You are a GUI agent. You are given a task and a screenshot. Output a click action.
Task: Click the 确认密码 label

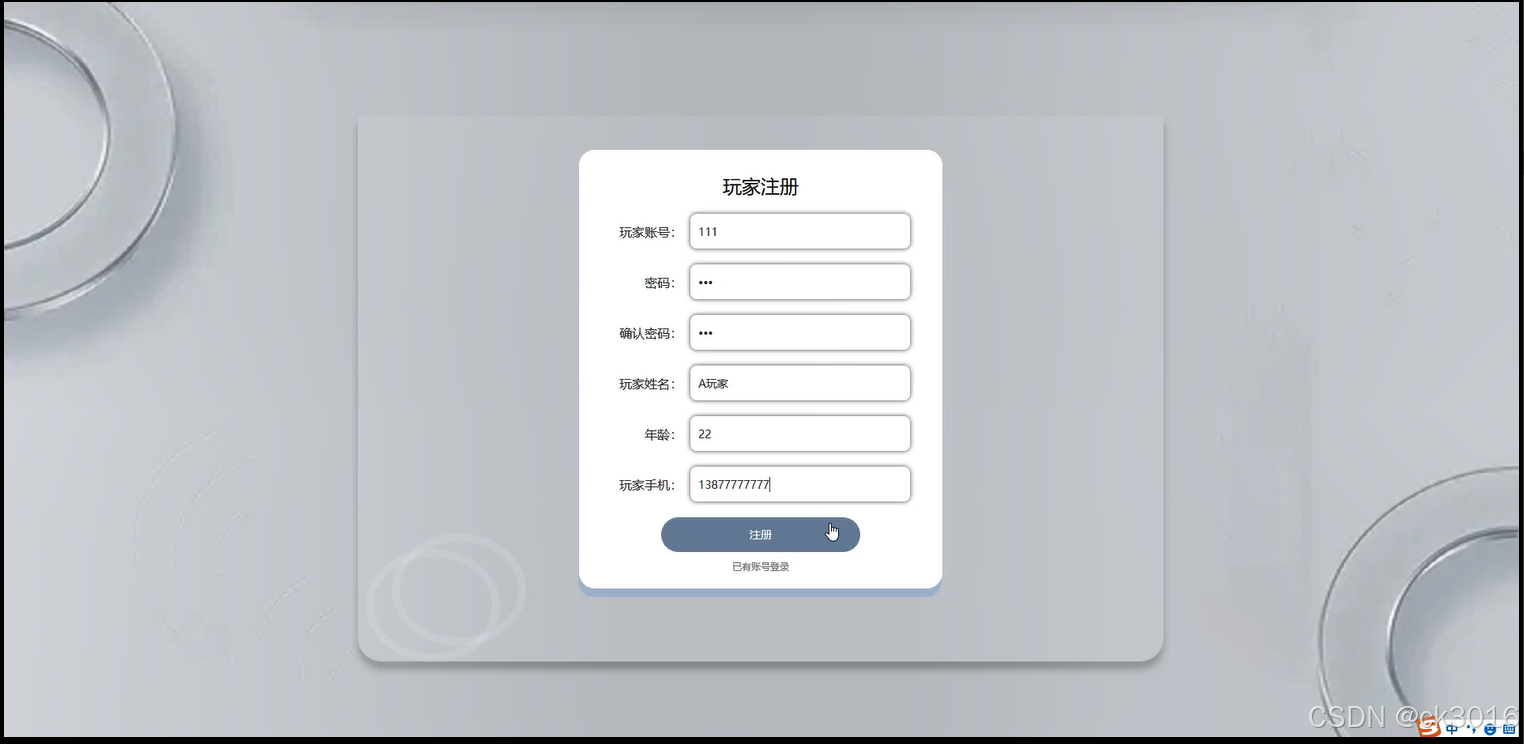coord(647,333)
